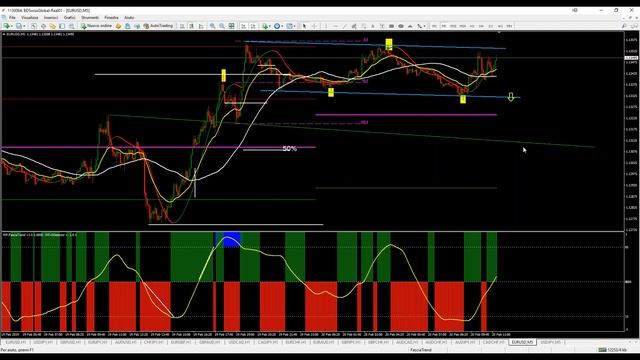Switch chart to Line Chart mode

coord(200,26)
